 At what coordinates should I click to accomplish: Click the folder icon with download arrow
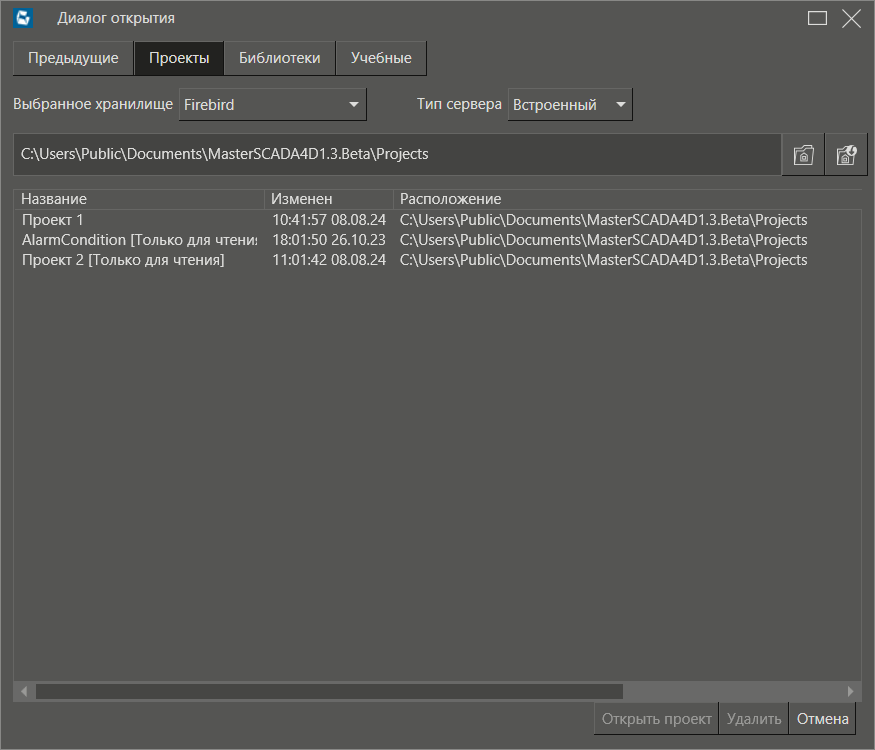[x=846, y=155]
